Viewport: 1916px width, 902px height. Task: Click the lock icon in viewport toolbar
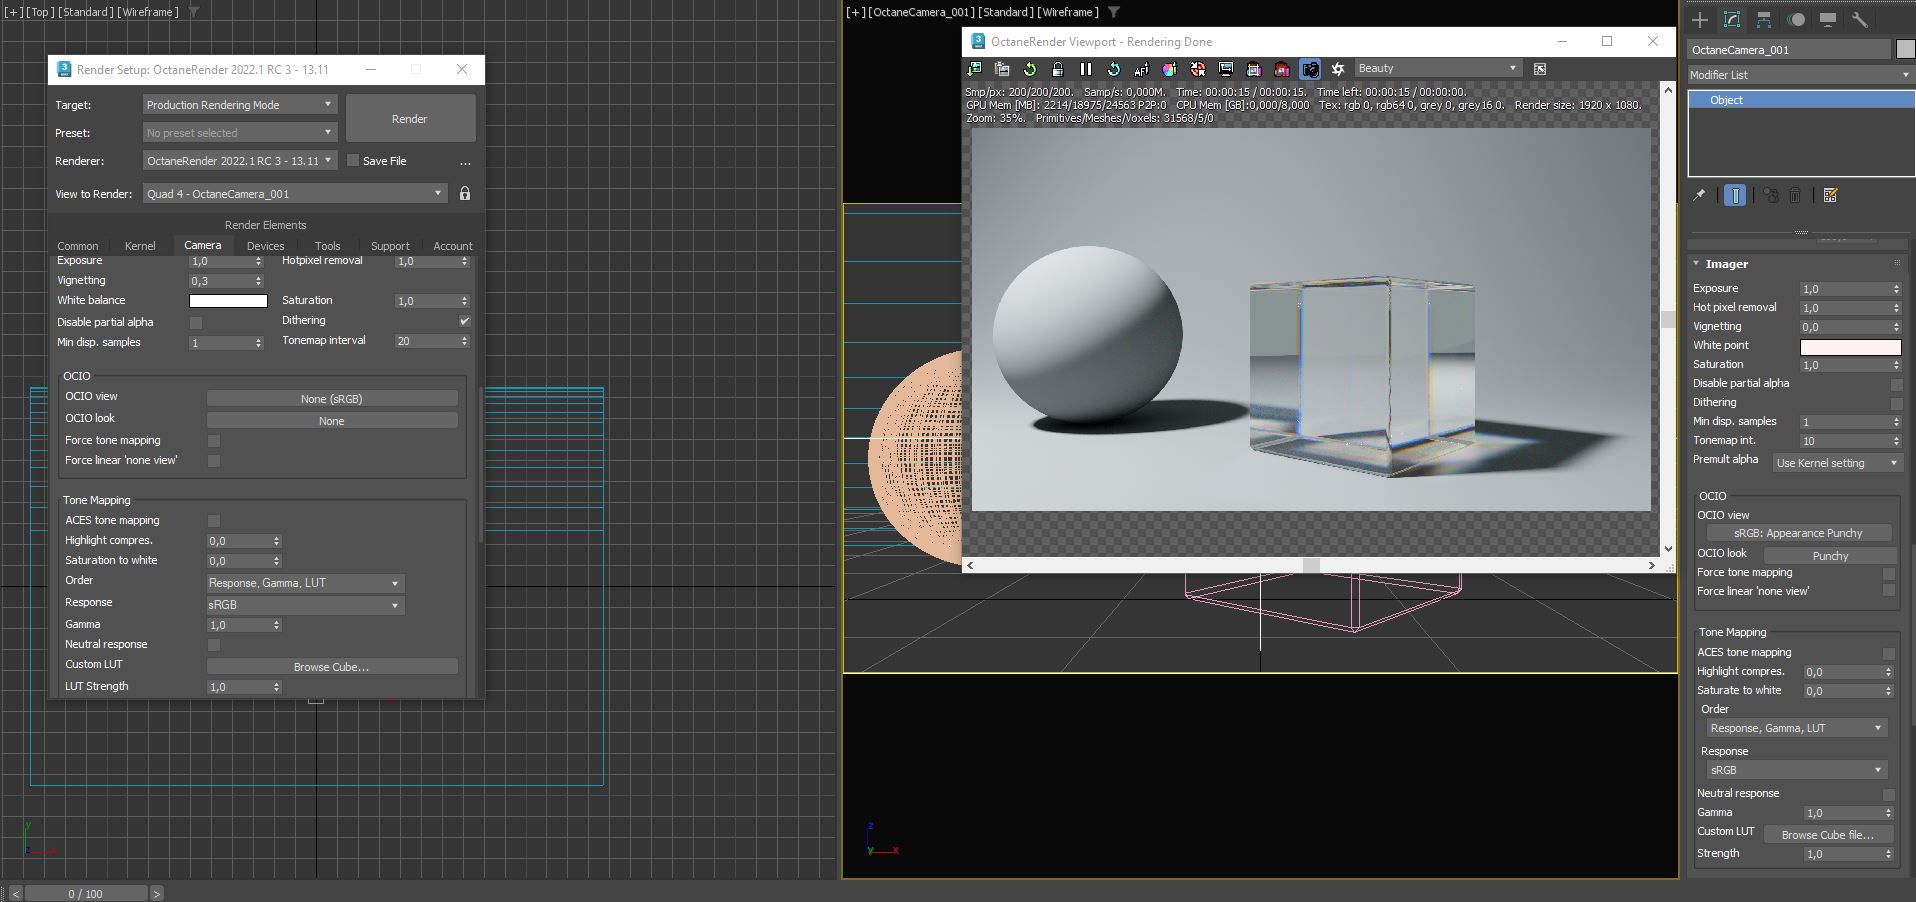[1057, 69]
